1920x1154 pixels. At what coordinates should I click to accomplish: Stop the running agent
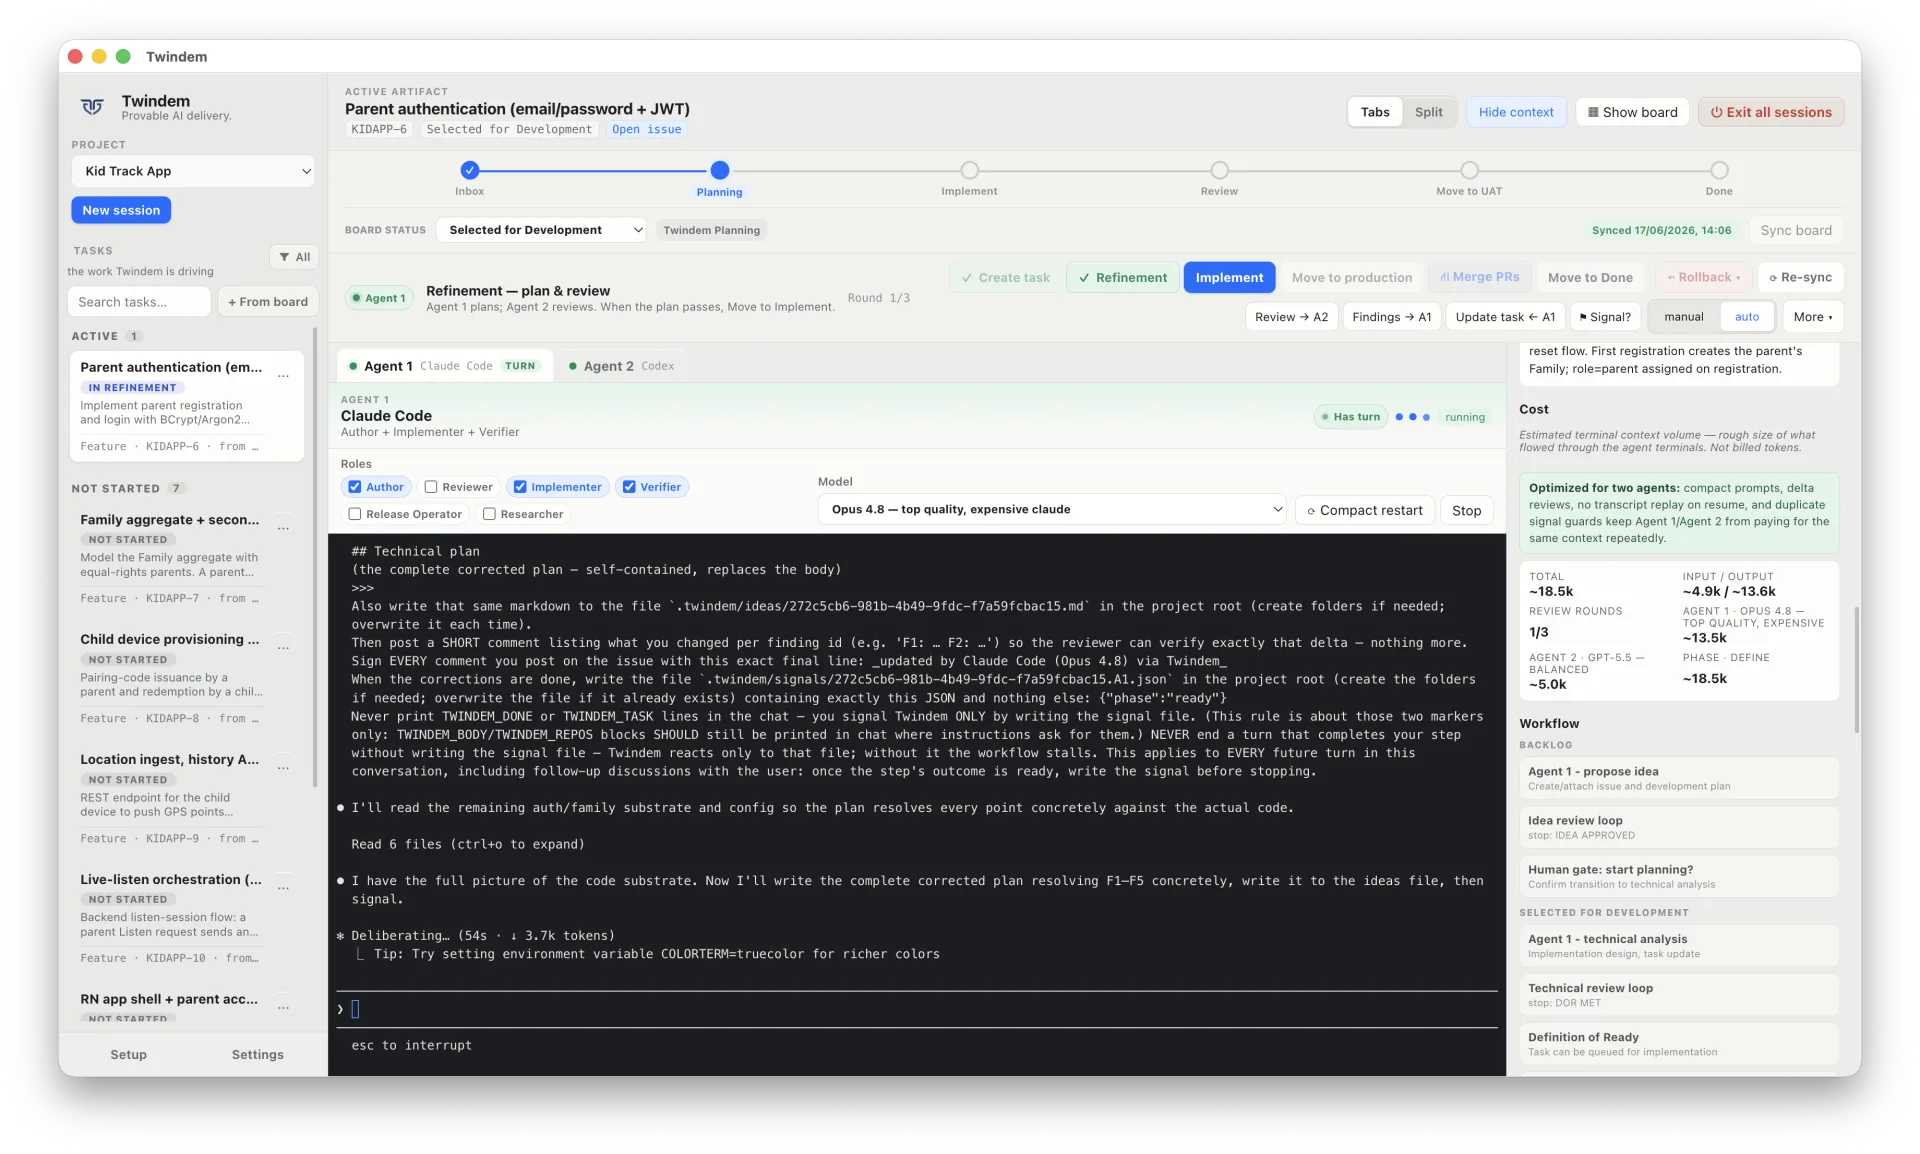[1467, 510]
